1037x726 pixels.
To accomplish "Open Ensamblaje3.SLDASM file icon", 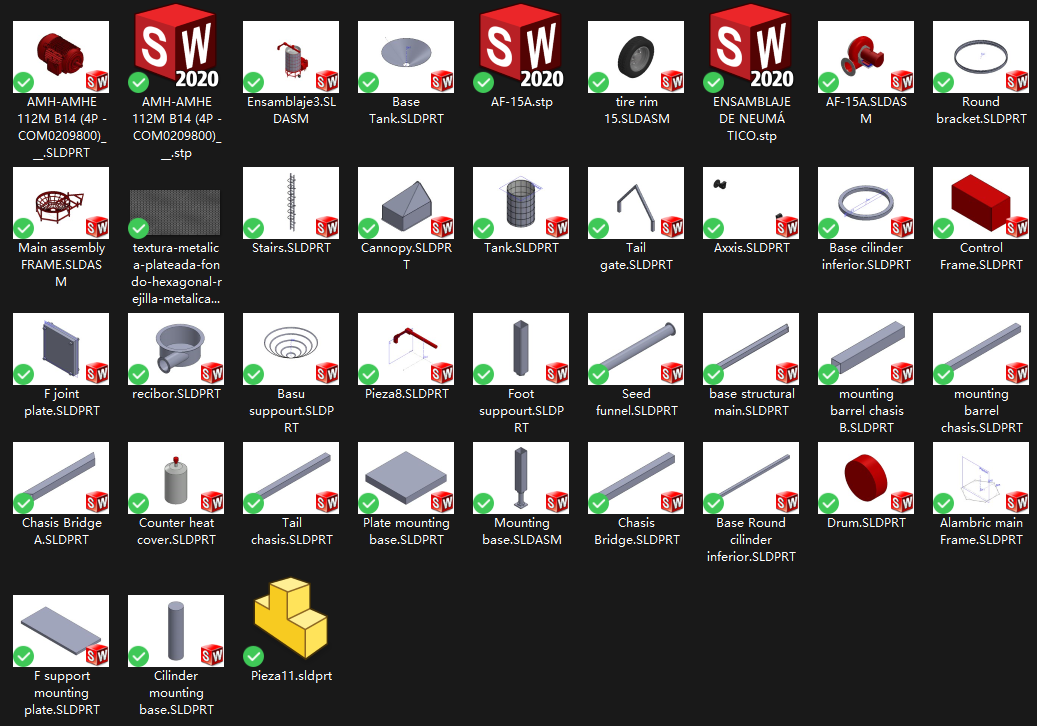I will pyautogui.click(x=291, y=57).
